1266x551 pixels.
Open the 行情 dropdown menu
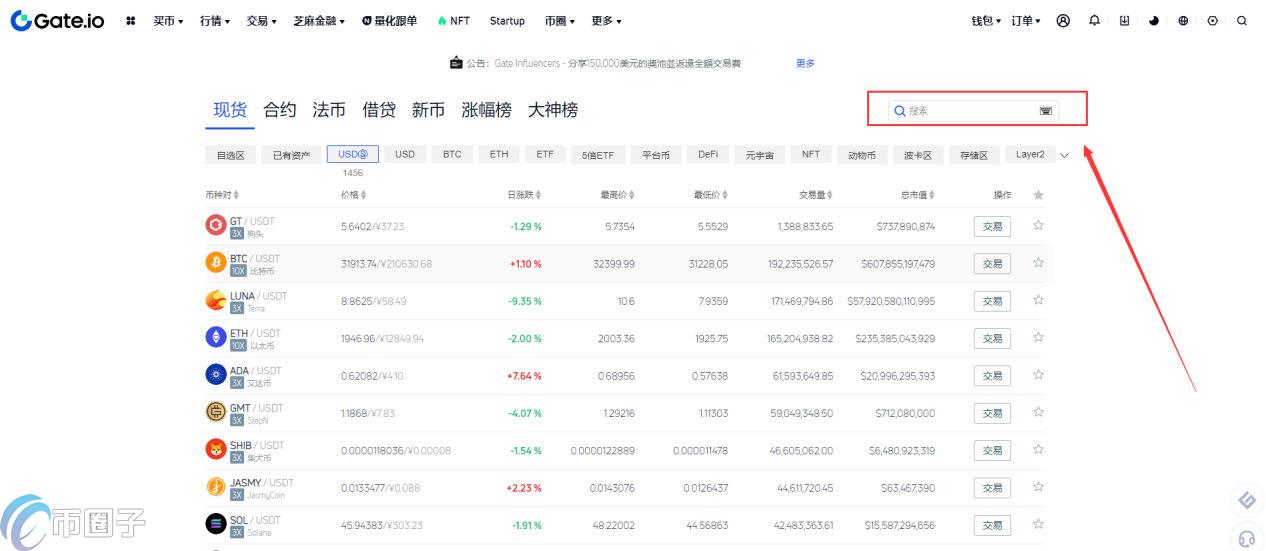tap(215, 21)
